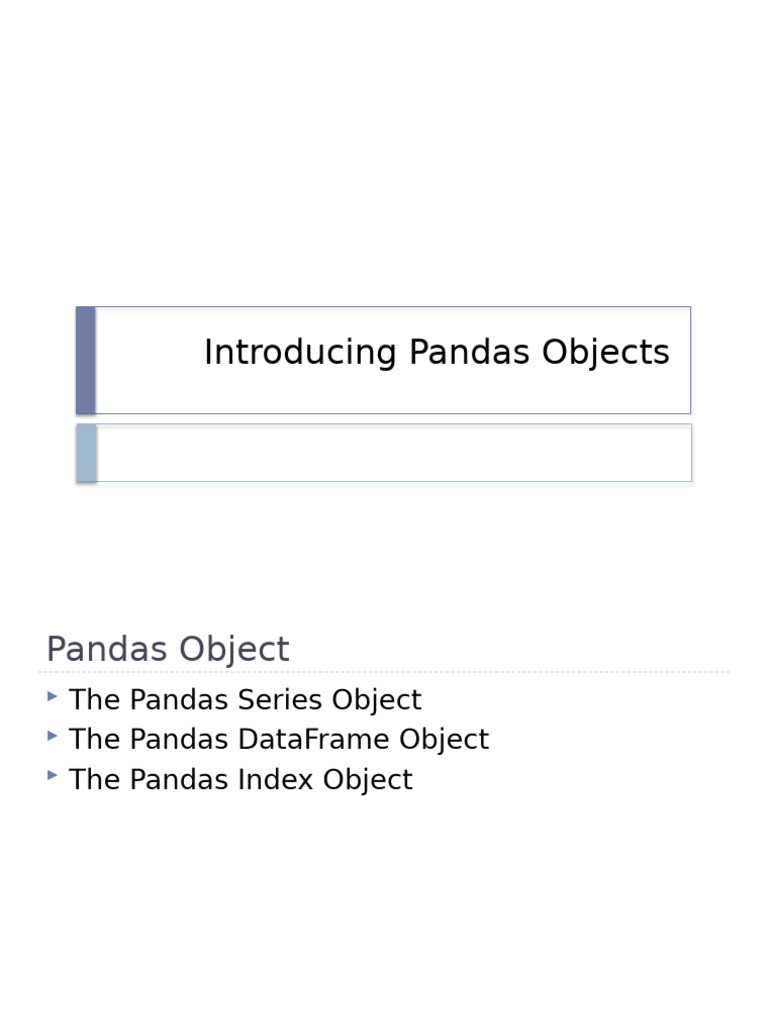Click the word "Index" in third bullet
The width and height of the screenshot is (768, 1024).
pyautogui.click(x=276, y=779)
